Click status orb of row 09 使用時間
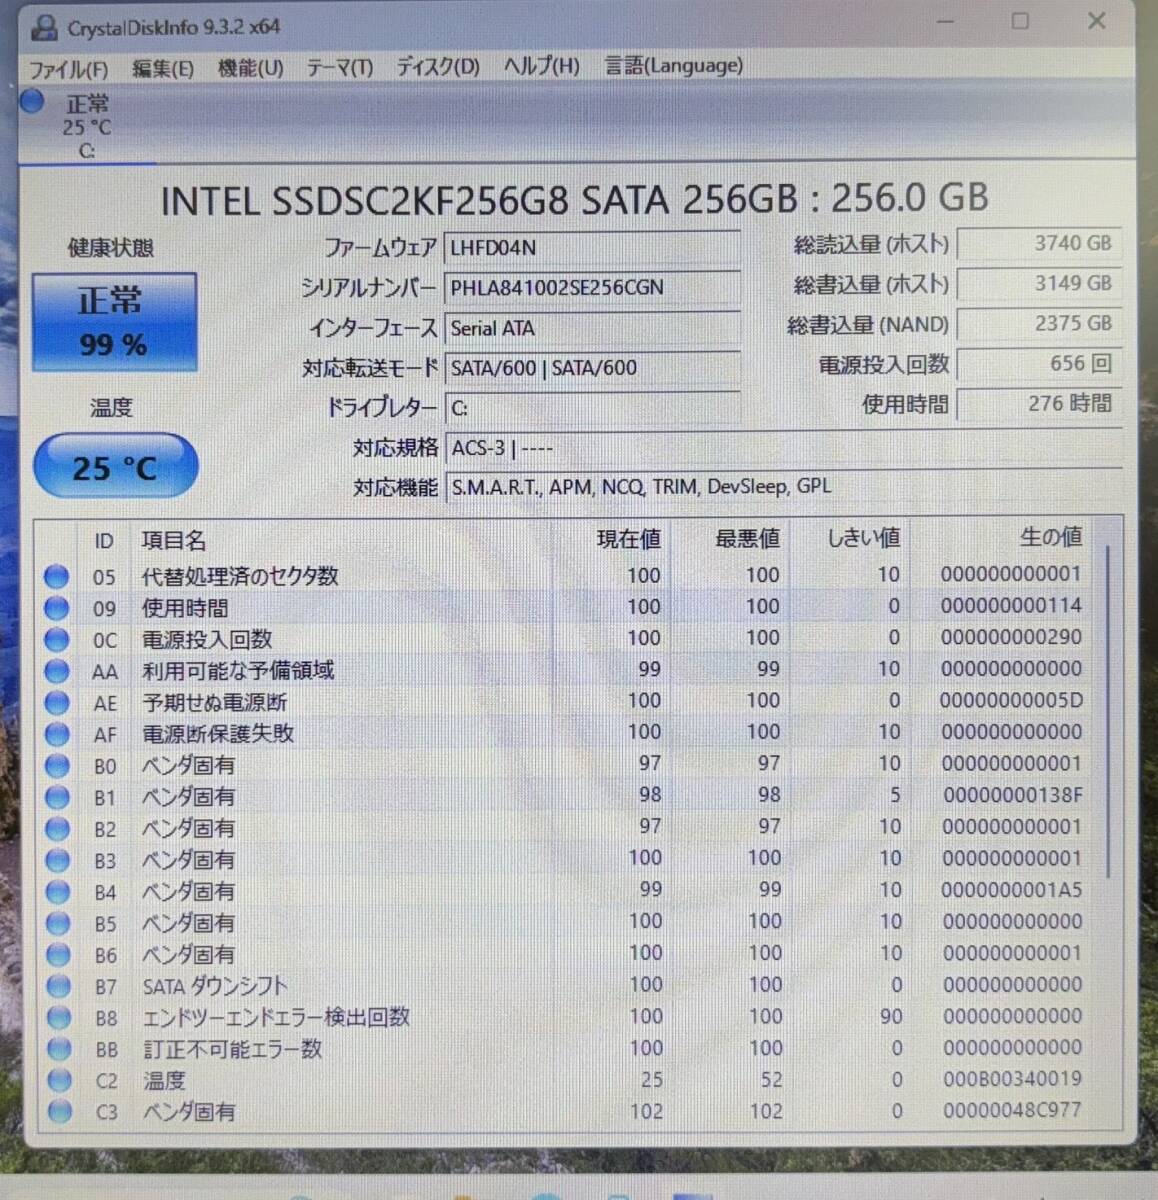The image size is (1158, 1200). [57, 607]
